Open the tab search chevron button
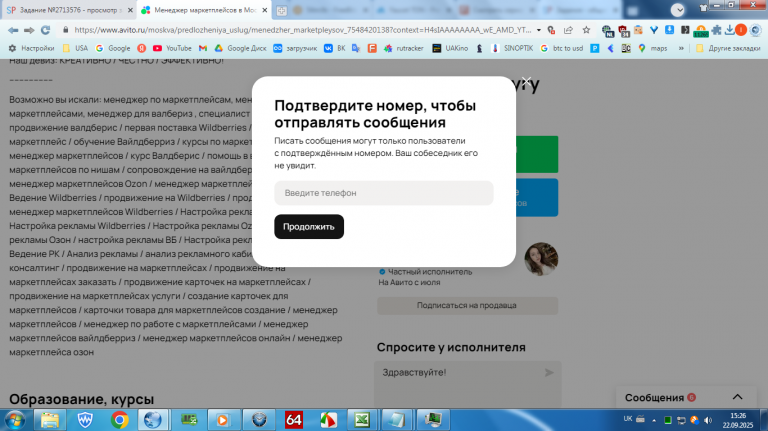 coord(678,9)
